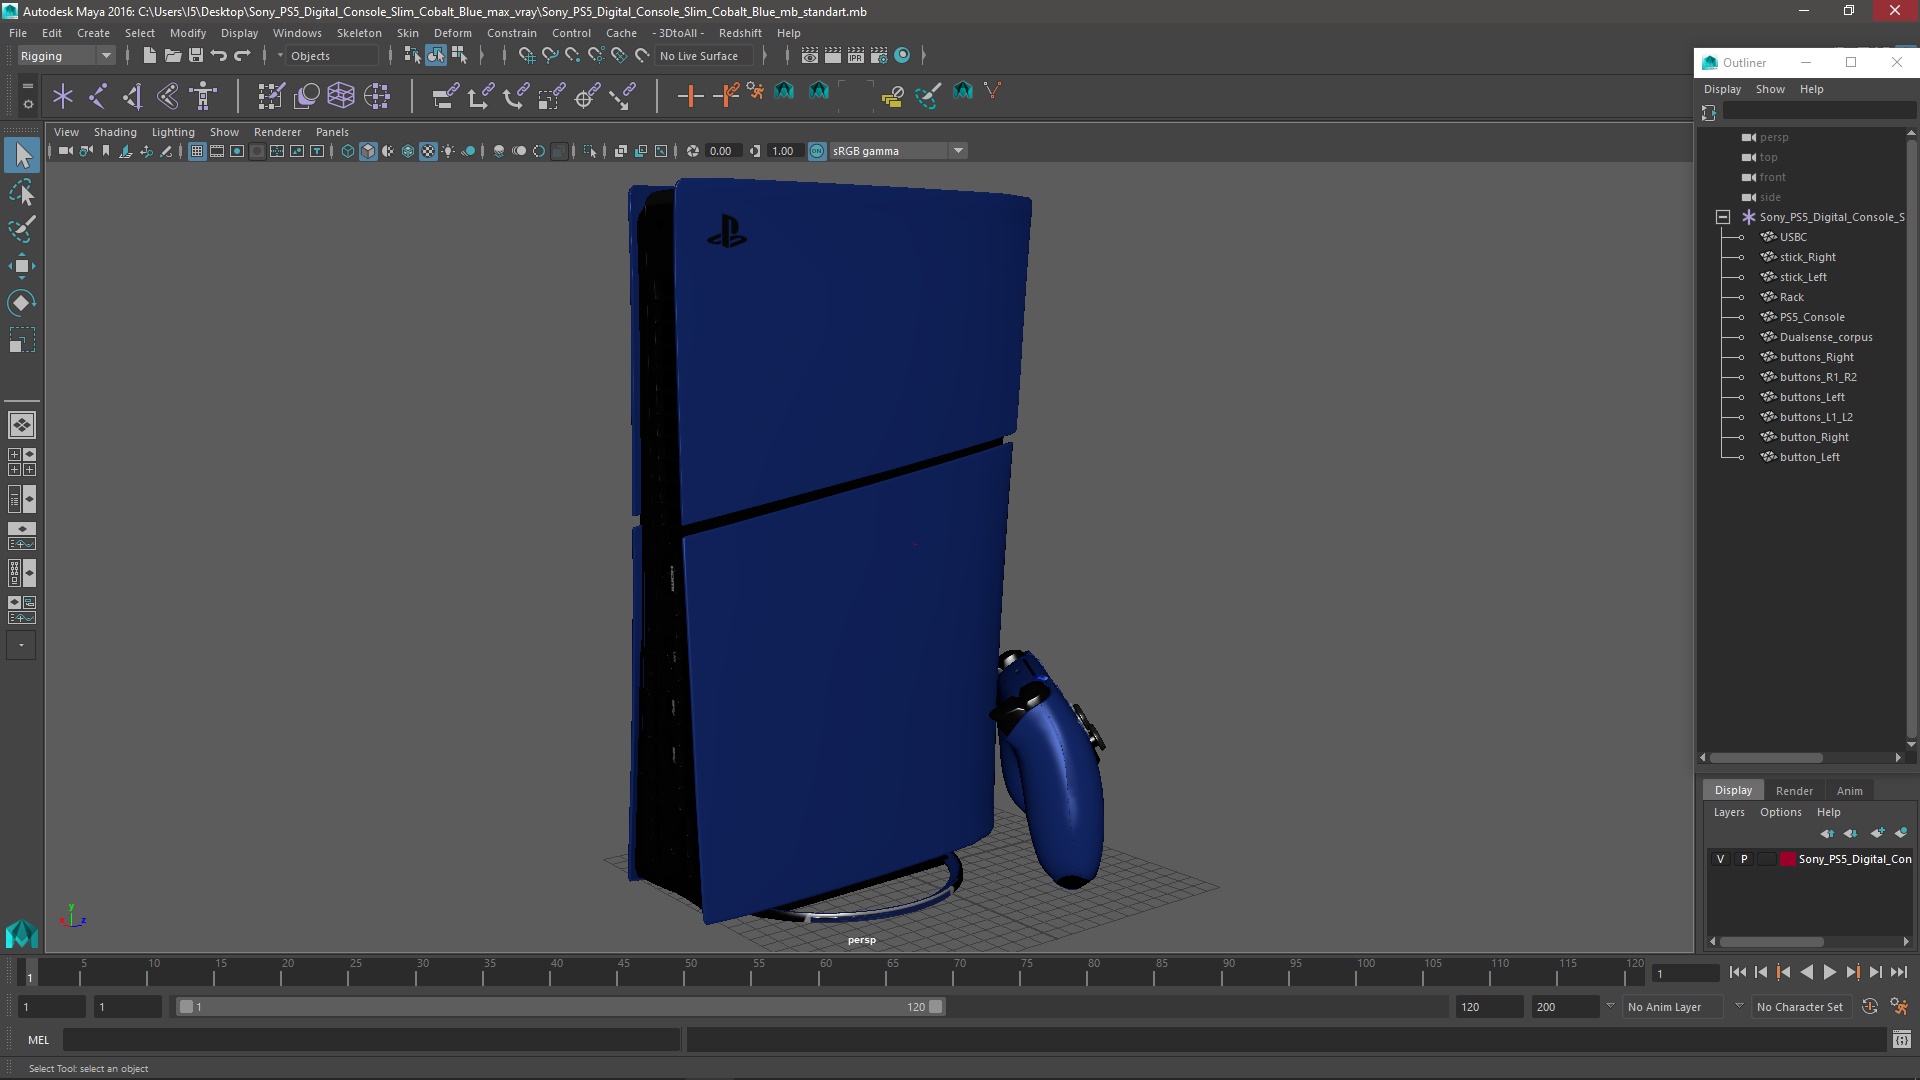Toggle layer visibility V box
This screenshot has height=1080, width=1920.
1720,859
